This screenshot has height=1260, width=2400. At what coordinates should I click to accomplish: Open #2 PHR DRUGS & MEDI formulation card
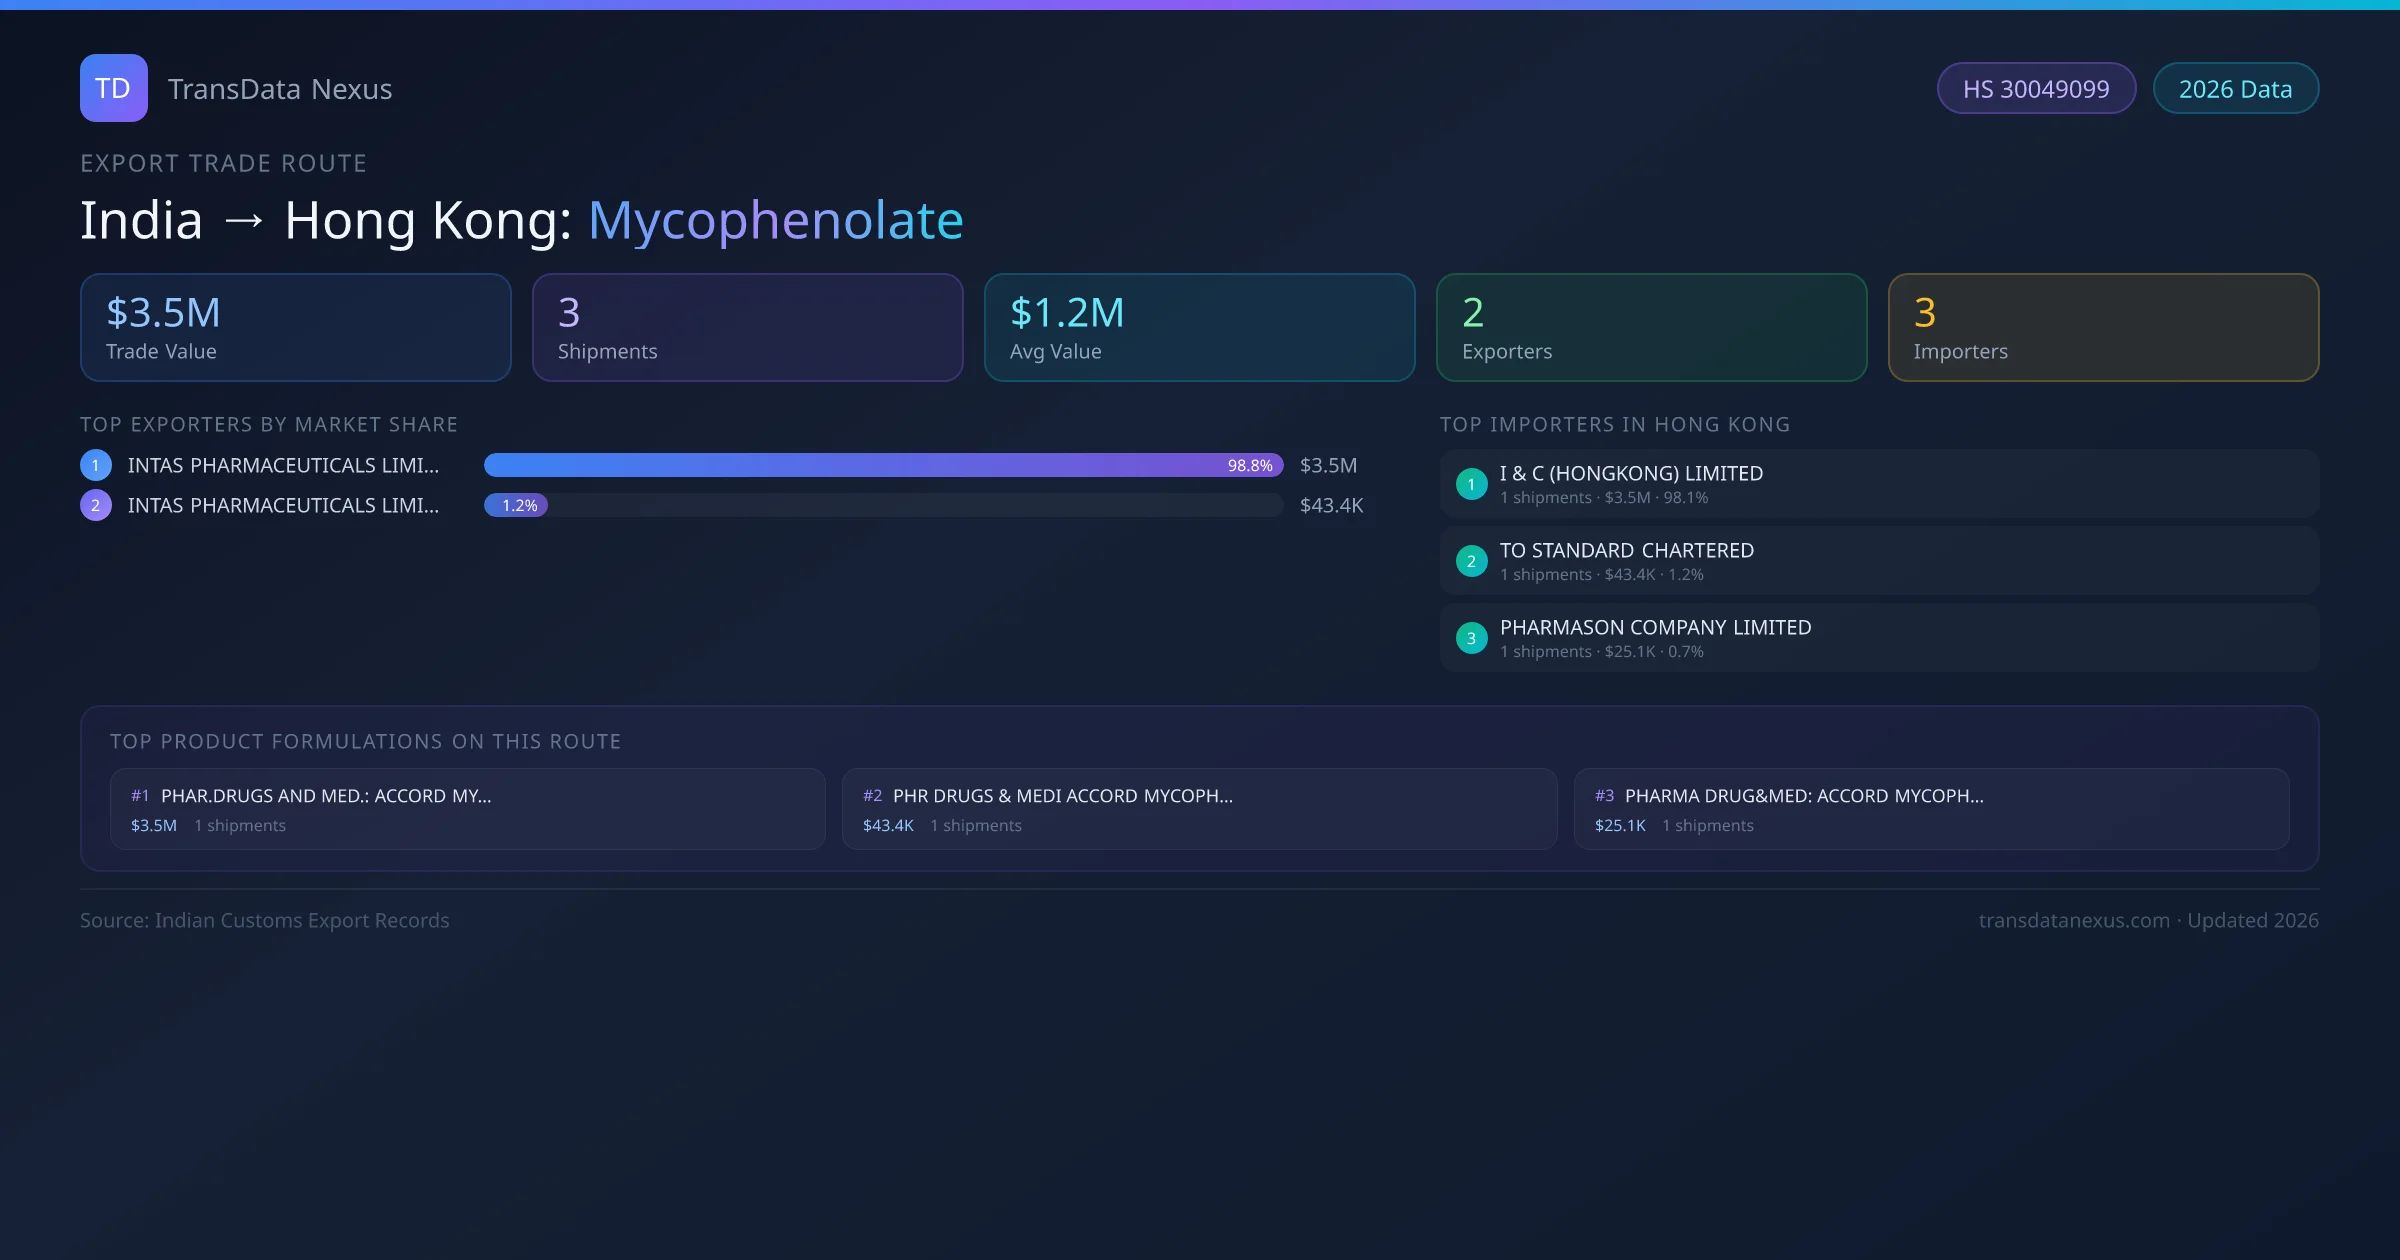1199,809
